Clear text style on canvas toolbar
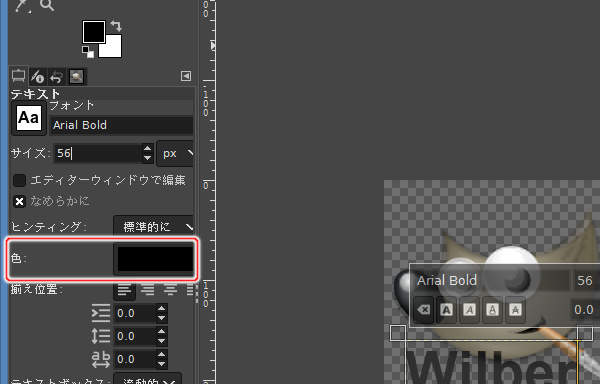Screen dimensions: 600x384 click(424, 309)
